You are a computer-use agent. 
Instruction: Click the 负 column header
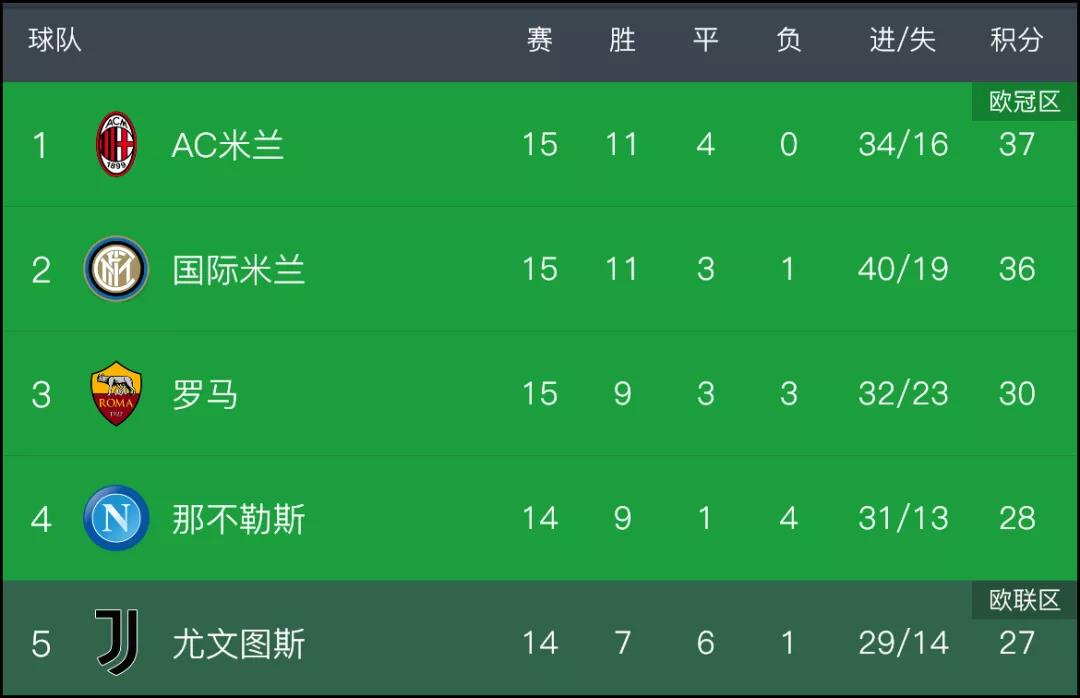click(789, 39)
